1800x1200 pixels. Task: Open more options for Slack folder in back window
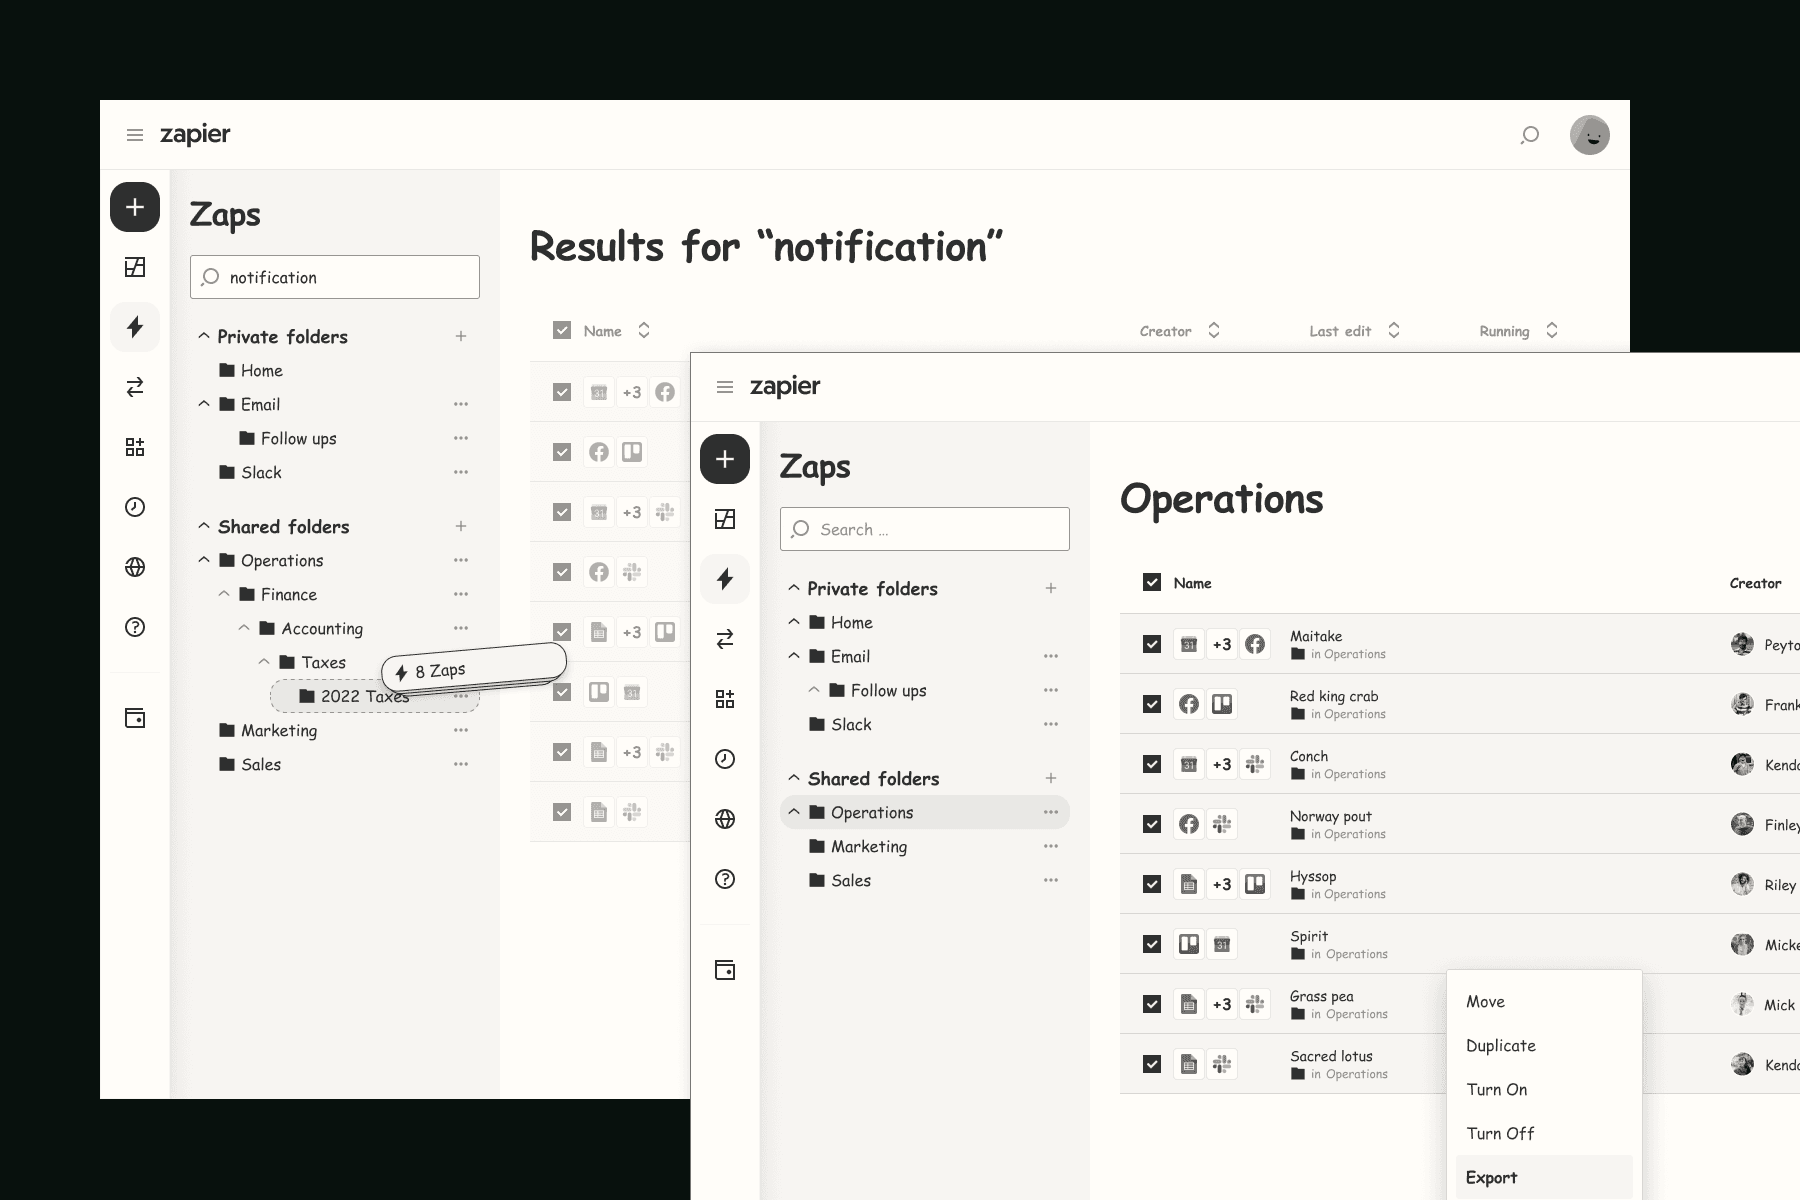pos(461,472)
